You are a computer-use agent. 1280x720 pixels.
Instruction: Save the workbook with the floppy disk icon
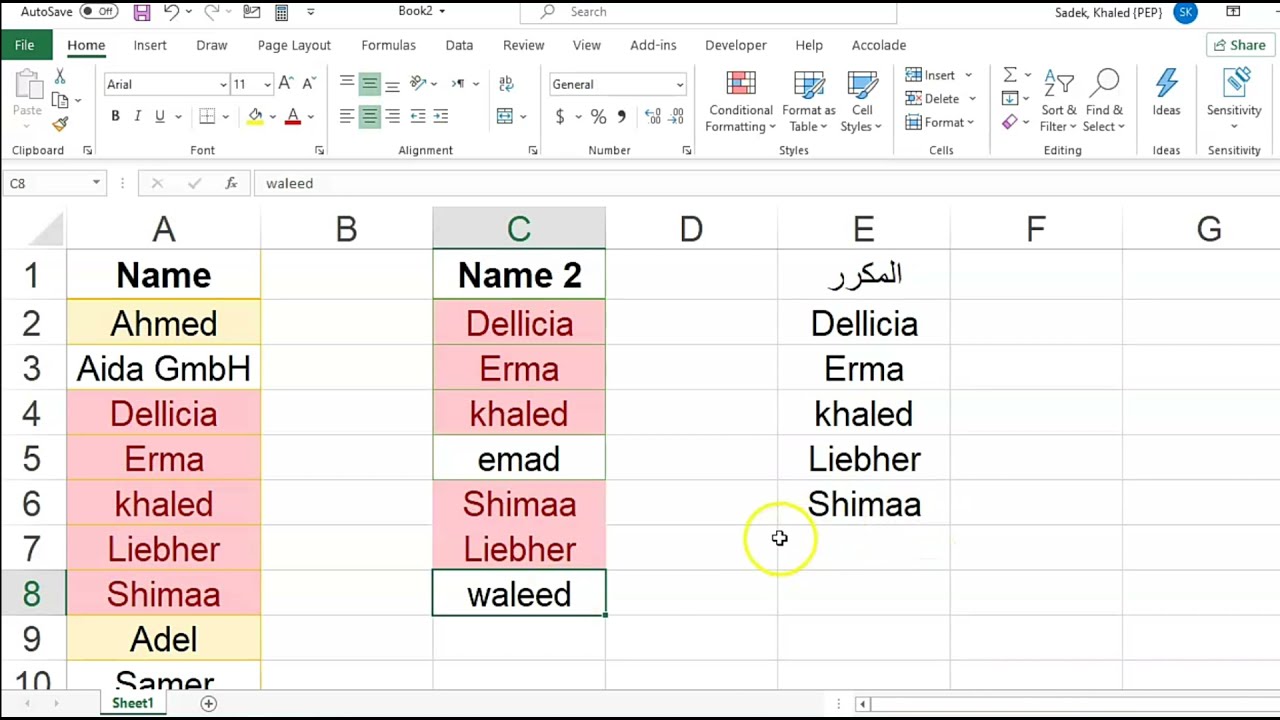pos(141,12)
